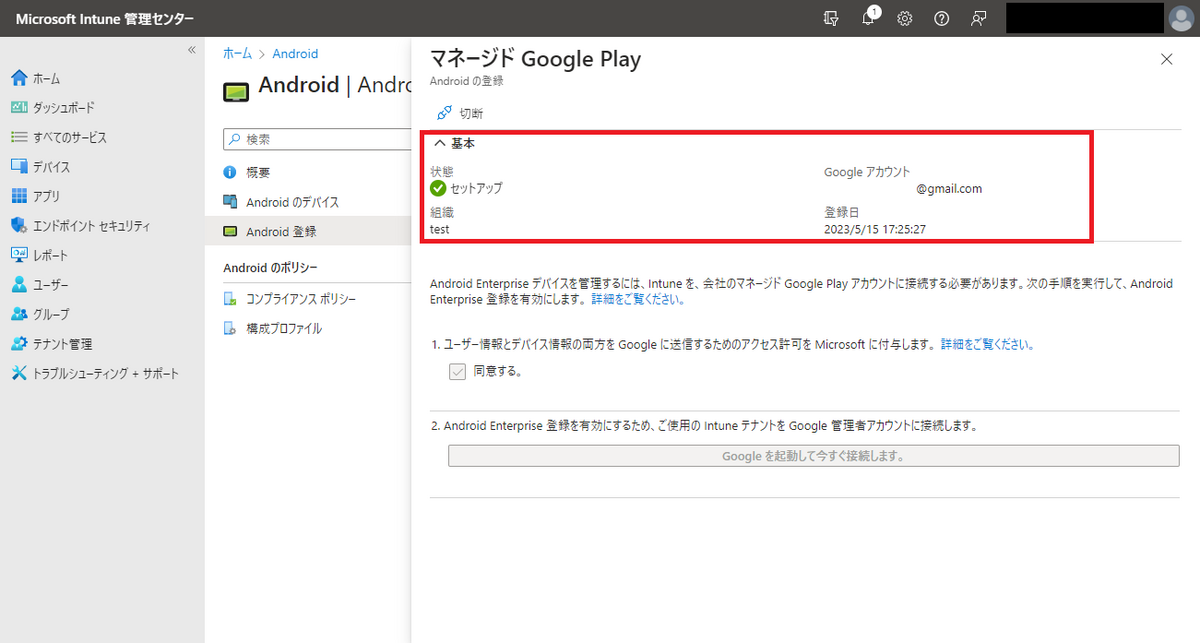The height and width of the screenshot is (643, 1200).
Task: Click the エンドポイント セキュリティ shield icon
Action: [x=18, y=226]
